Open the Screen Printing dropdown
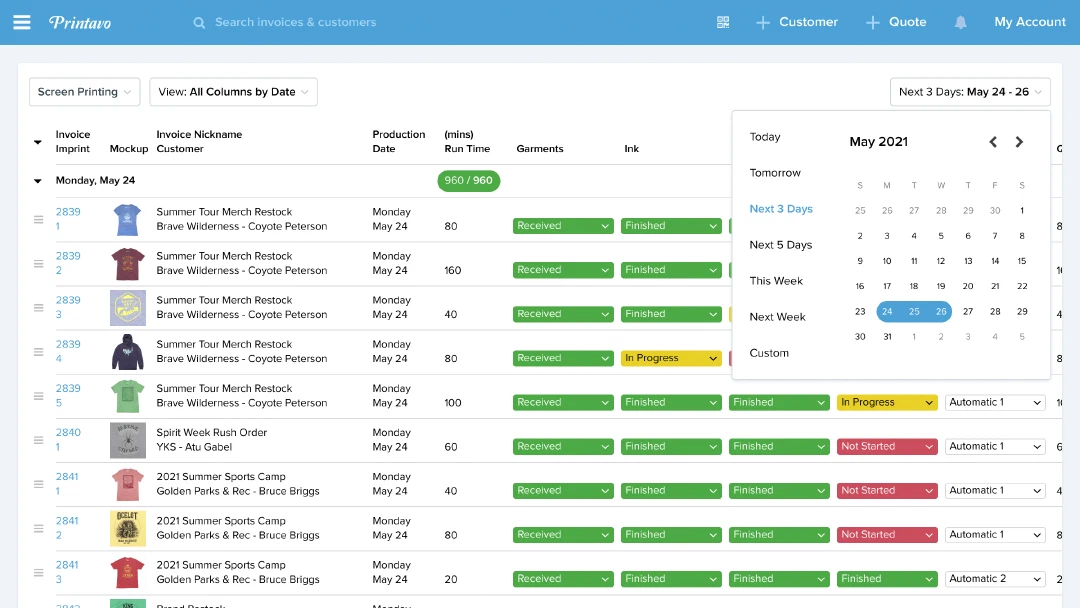This screenshot has width=1080, height=608. pos(85,92)
